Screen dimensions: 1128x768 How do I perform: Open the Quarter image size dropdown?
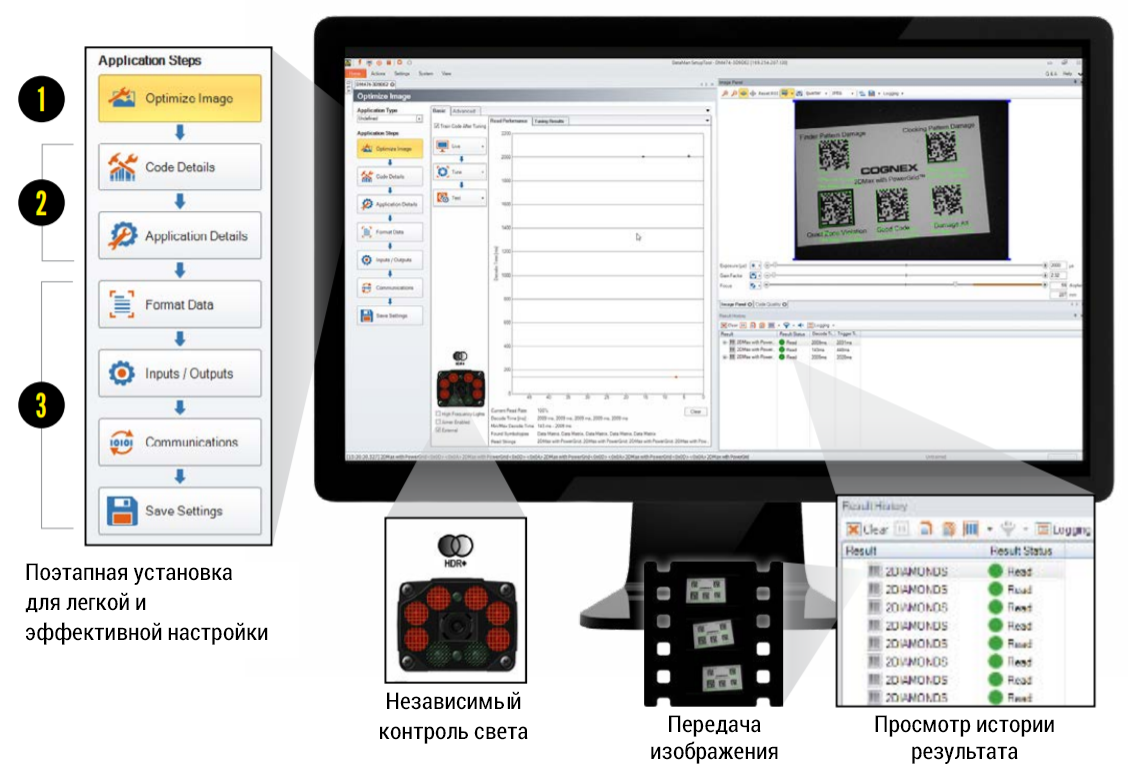814,93
